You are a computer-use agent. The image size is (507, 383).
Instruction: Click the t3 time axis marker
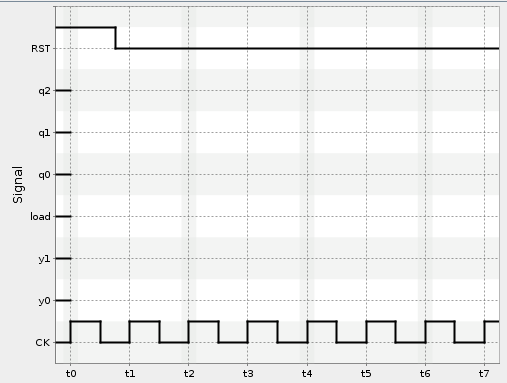[248, 374]
